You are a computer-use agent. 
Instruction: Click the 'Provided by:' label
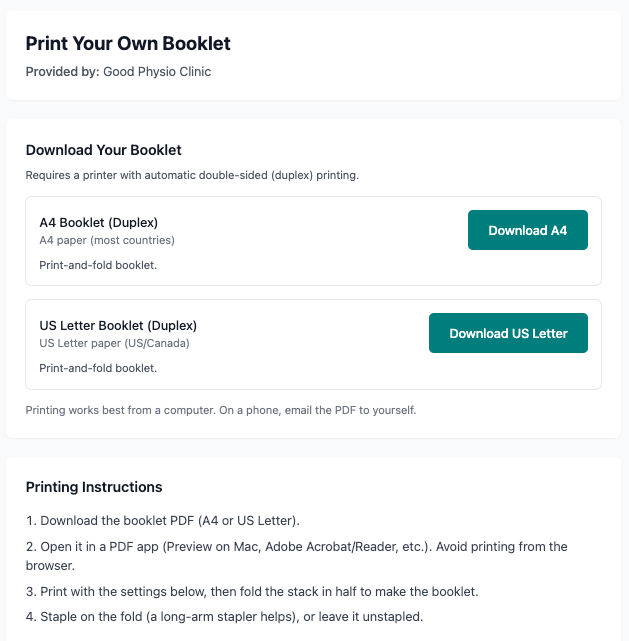point(62,72)
